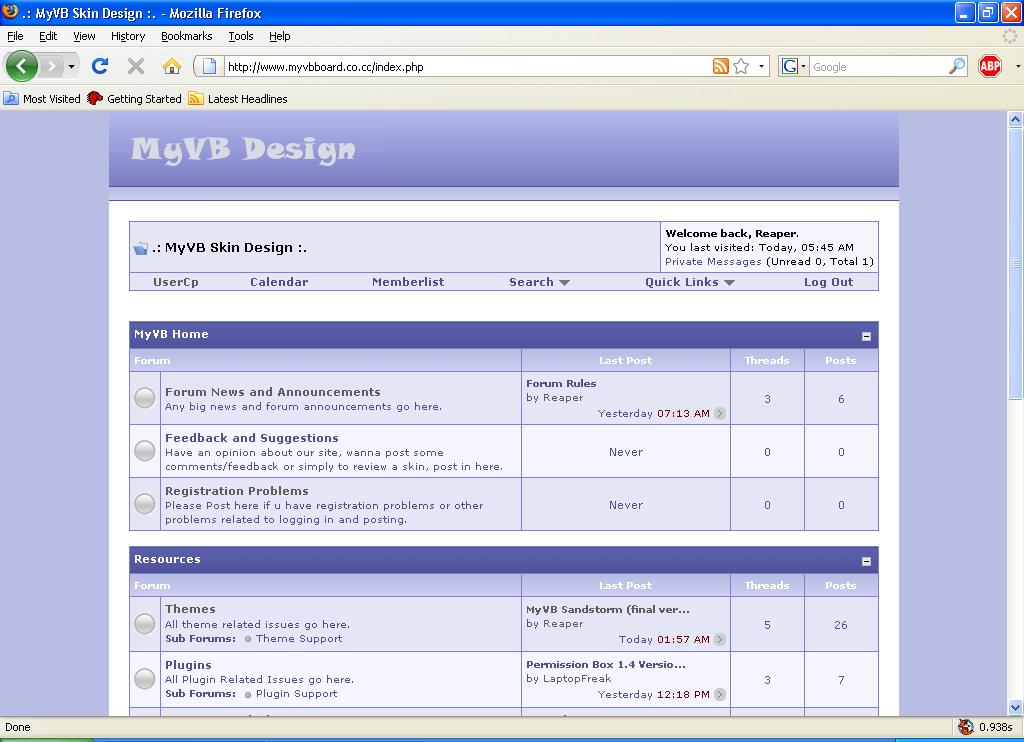Collapse the MyVB Home category
Image resolution: width=1024 pixels, height=742 pixels.
[x=866, y=336]
